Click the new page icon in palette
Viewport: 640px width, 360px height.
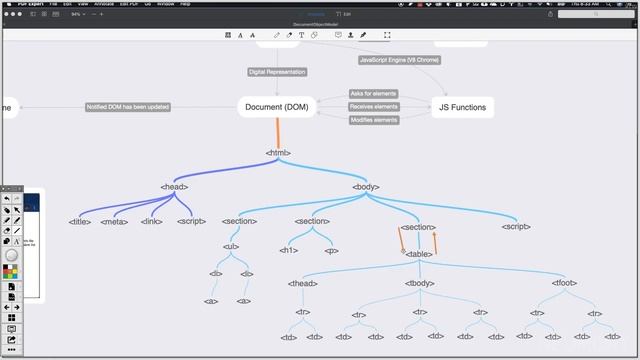[11, 287]
